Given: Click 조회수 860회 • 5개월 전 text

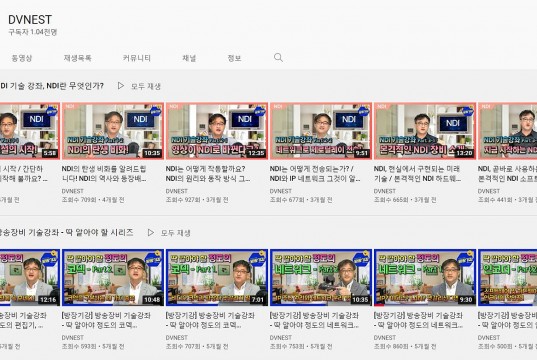Looking at the screenshot, I should coord(405,347).
